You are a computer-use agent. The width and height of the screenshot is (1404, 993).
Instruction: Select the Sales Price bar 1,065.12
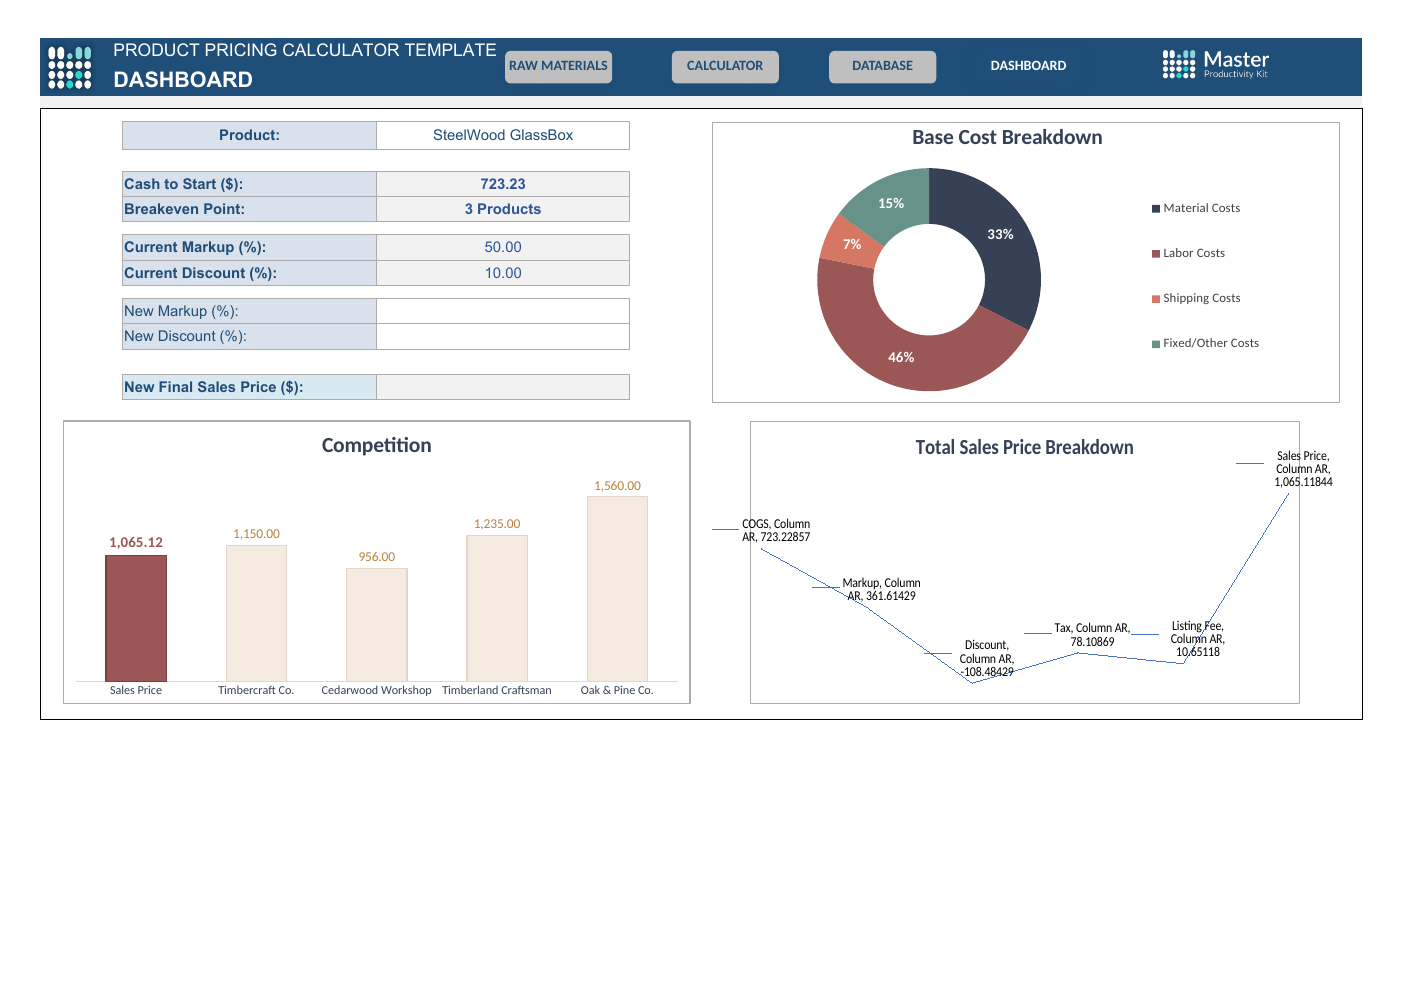point(136,618)
